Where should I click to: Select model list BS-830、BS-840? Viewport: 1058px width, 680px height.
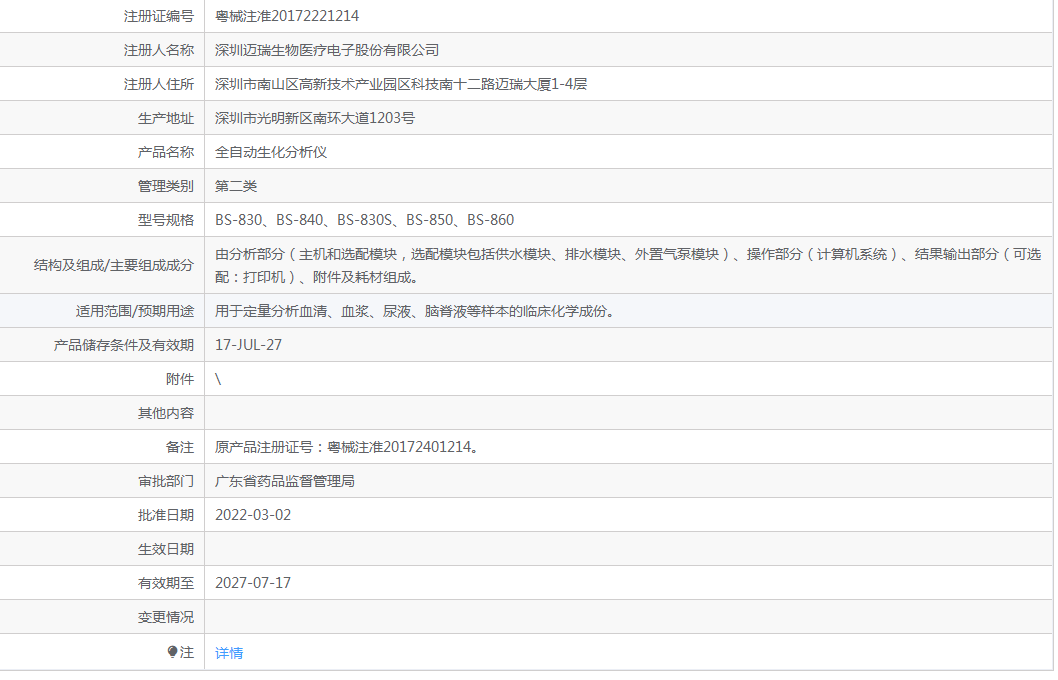tap(364, 220)
